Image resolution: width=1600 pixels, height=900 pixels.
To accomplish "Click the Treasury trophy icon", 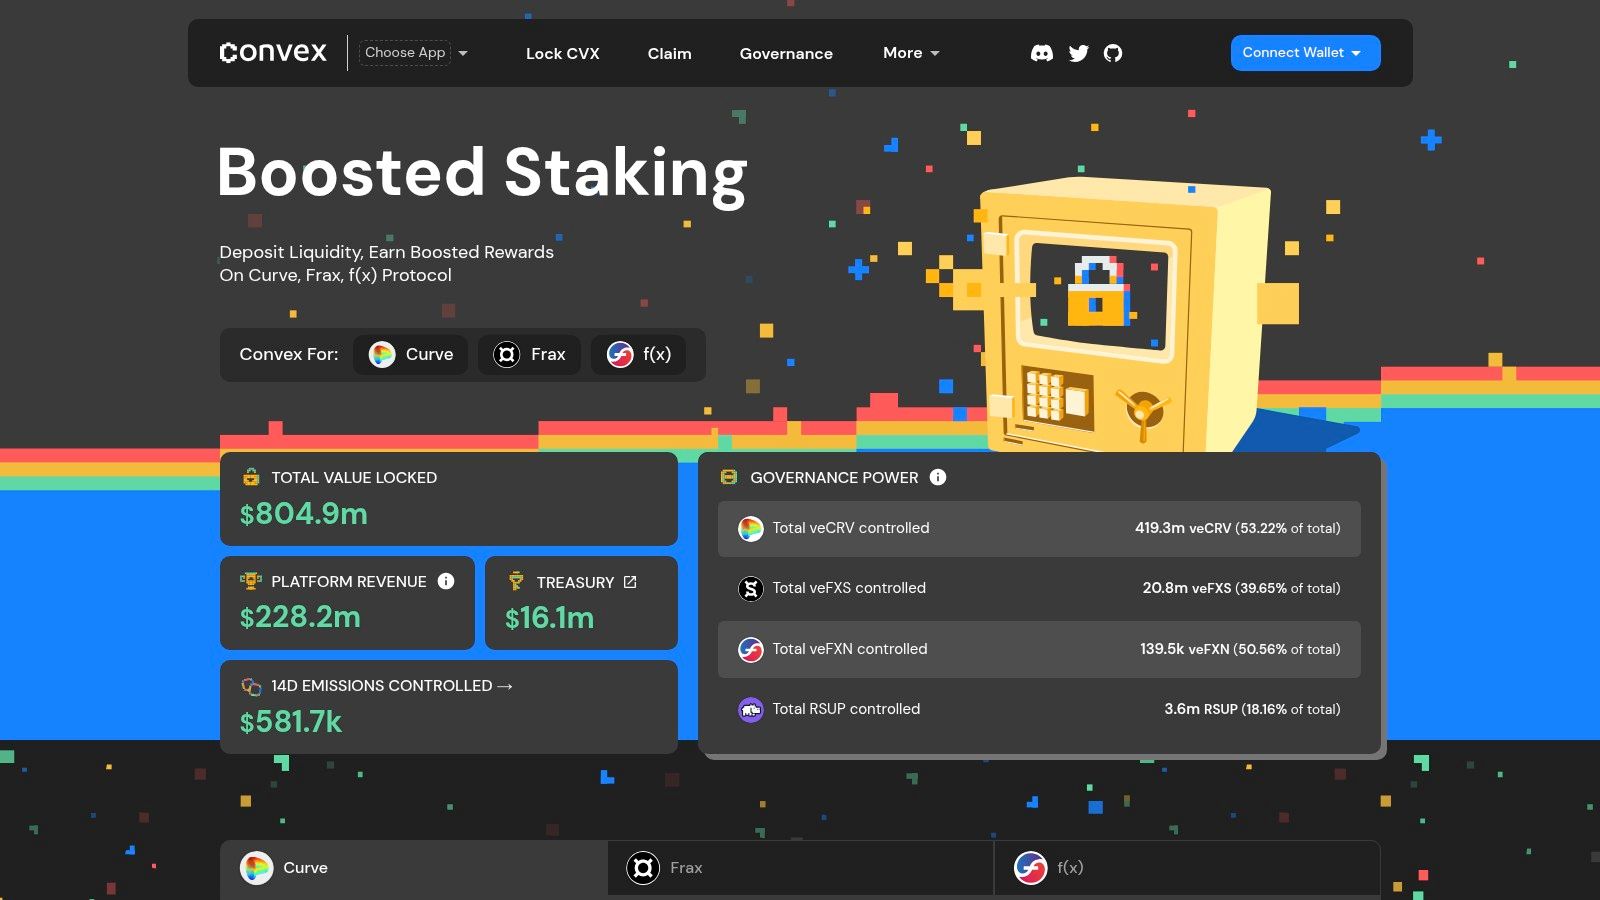I will tap(516, 581).
